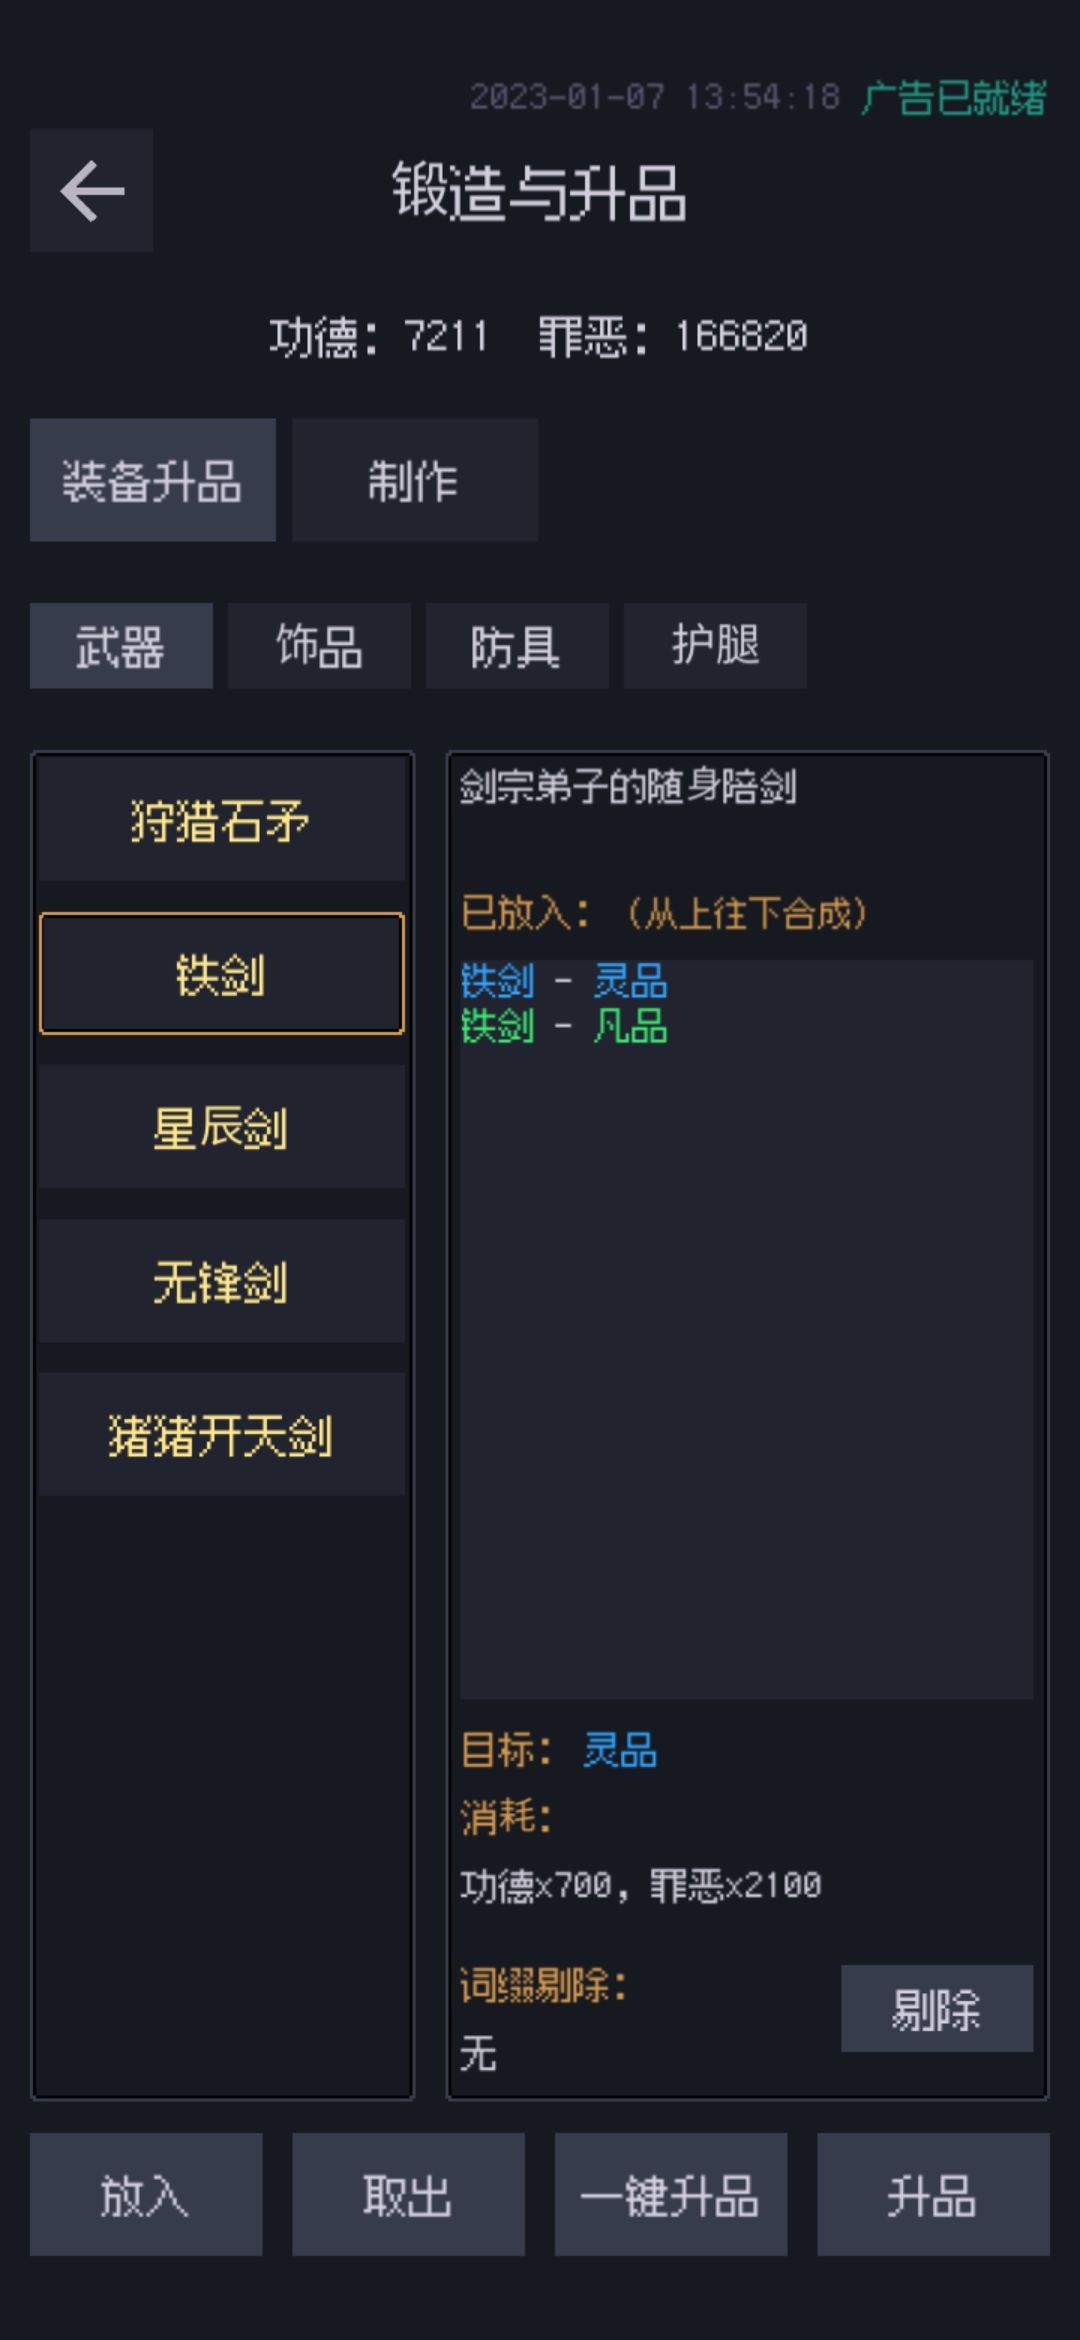Select the 武器 category tab
This screenshot has width=1080, height=2340.
coord(121,646)
